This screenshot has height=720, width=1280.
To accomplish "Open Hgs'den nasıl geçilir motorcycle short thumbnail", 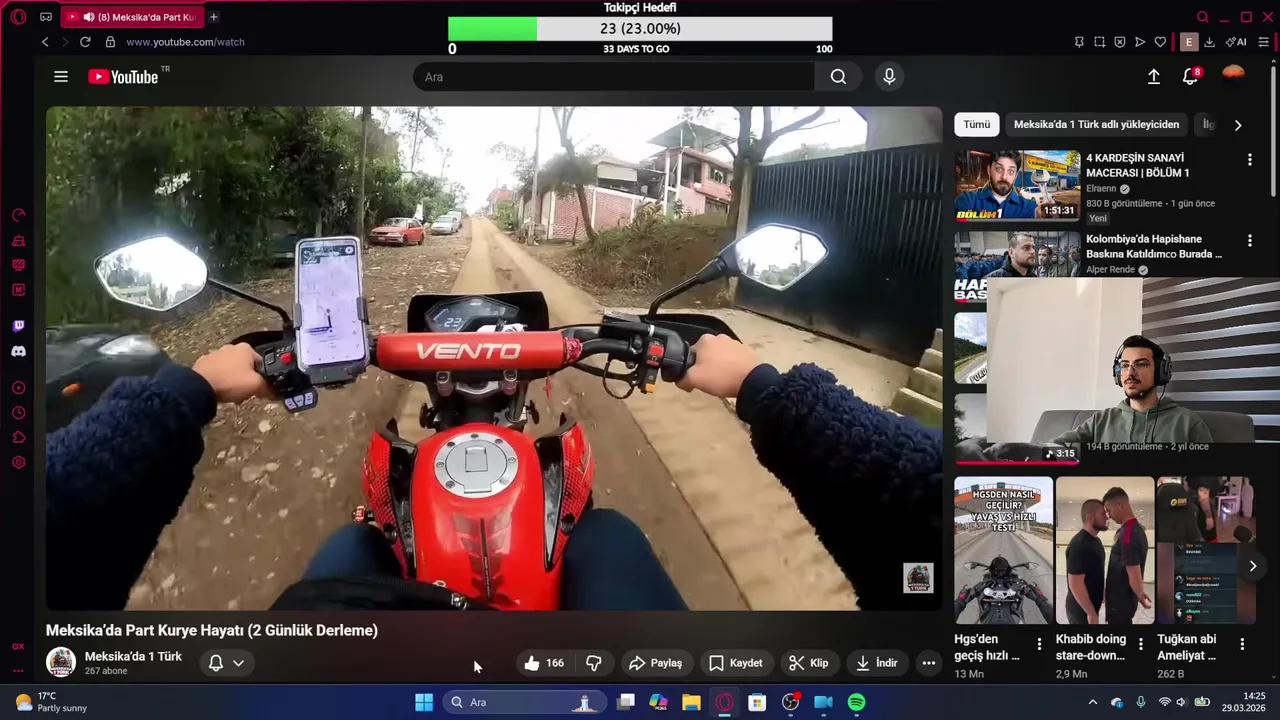I will (x=1003, y=550).
